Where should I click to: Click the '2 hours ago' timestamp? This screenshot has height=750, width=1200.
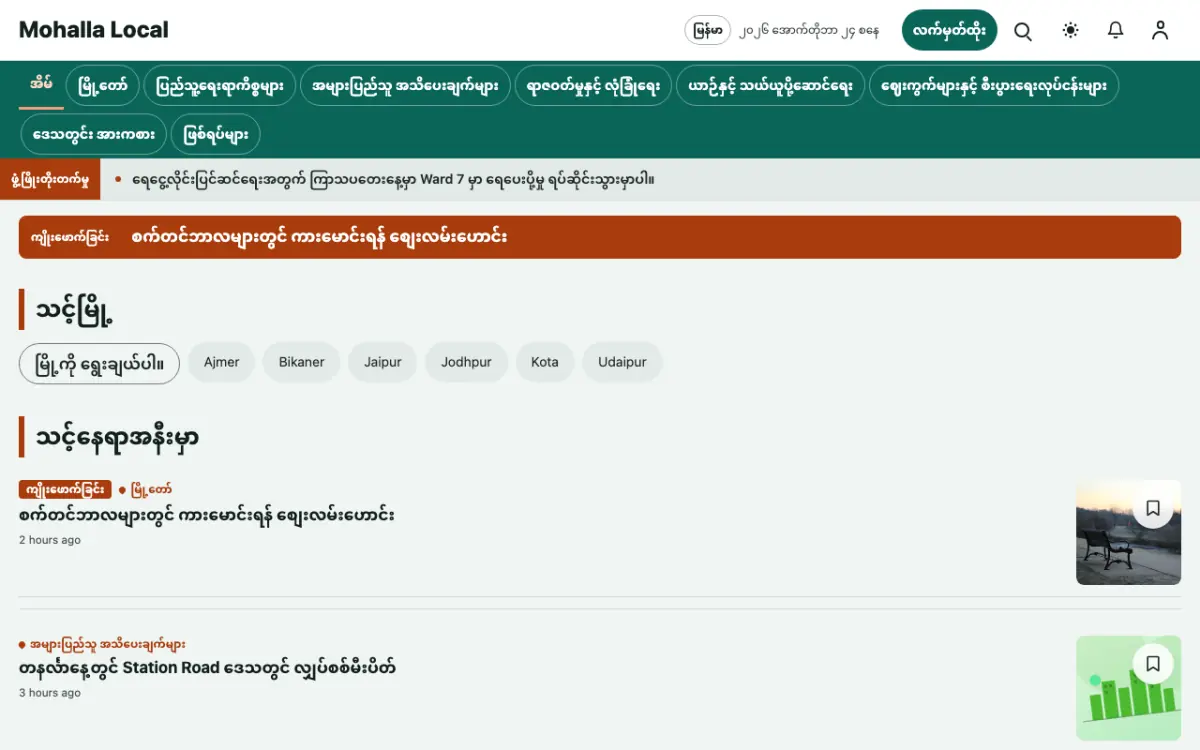pyautogui.click(x=50, y=540)
